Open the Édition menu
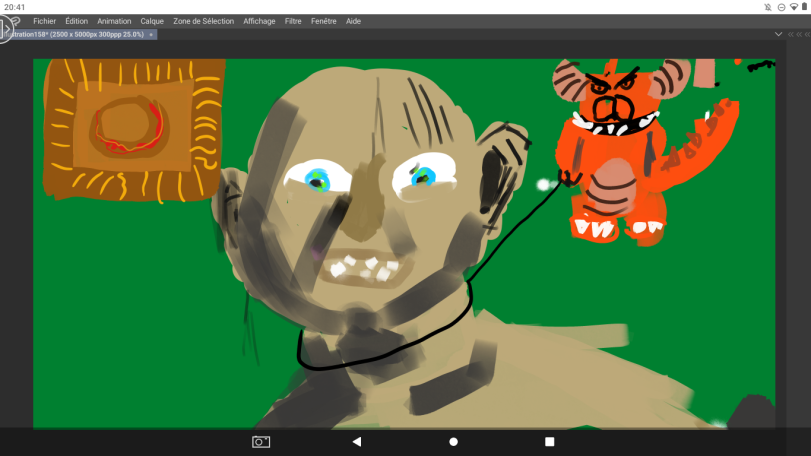 coord(77,21)
